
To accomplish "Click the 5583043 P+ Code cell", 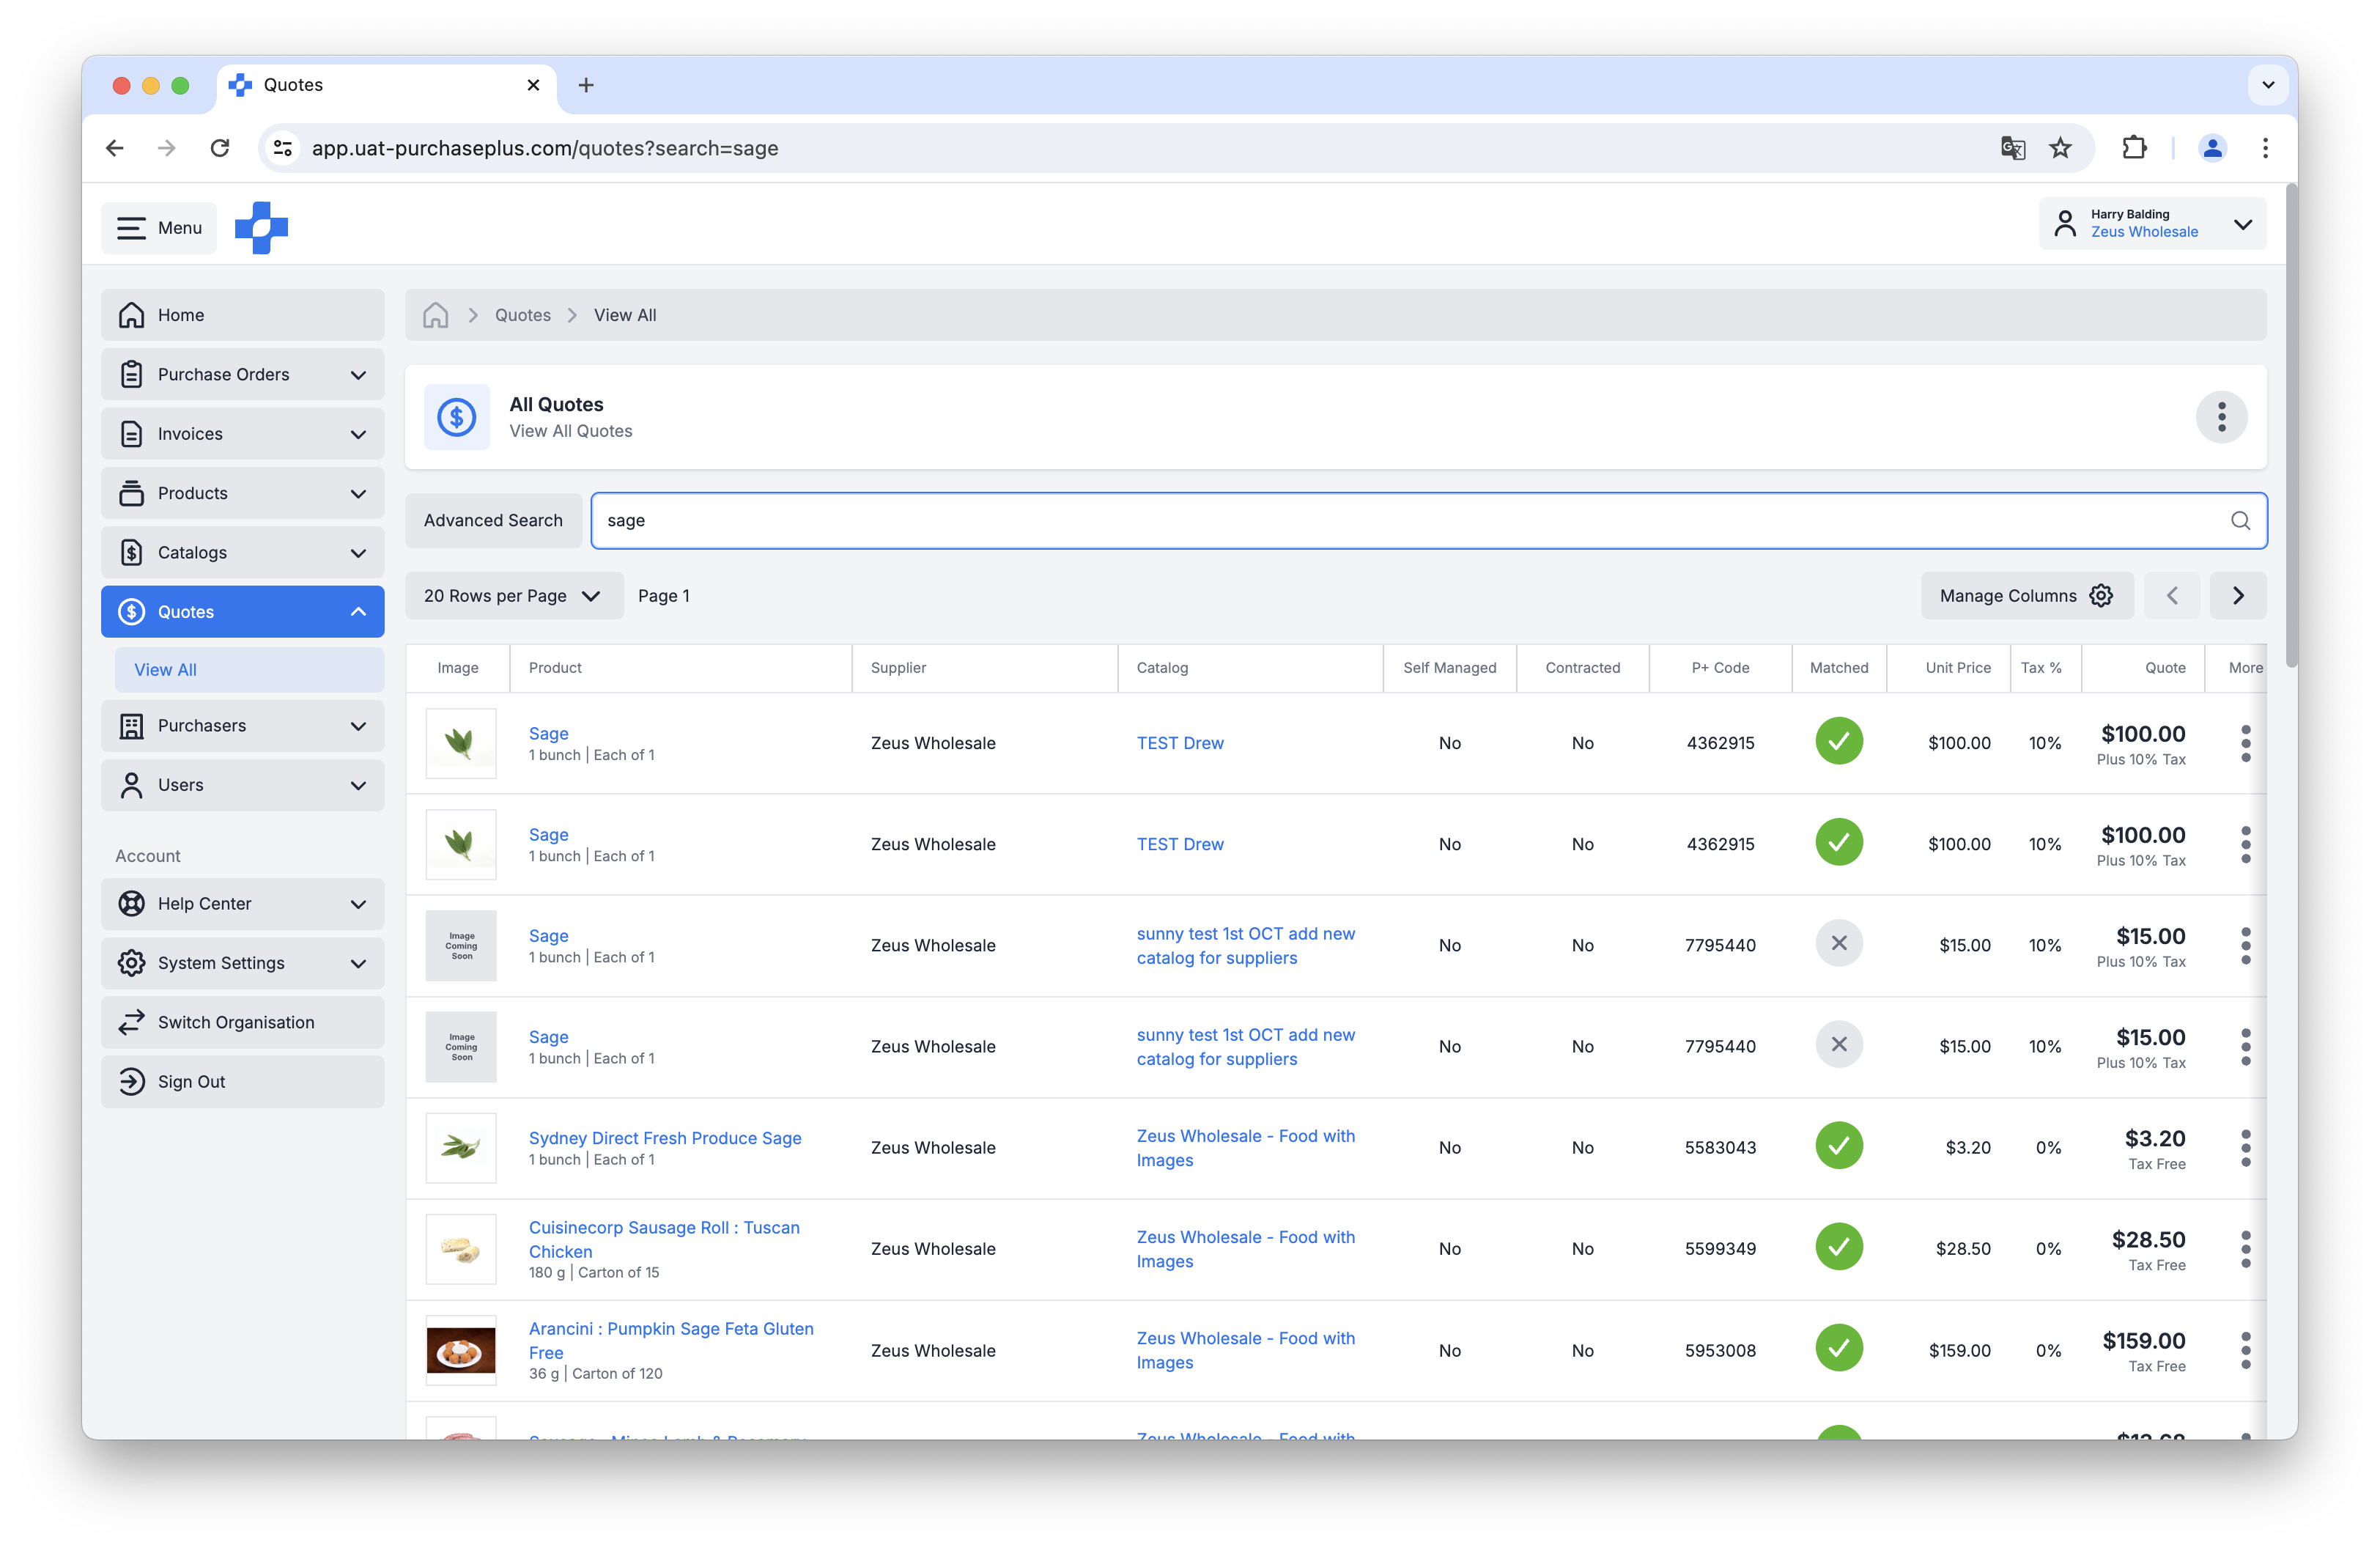I will 1719,1148.
